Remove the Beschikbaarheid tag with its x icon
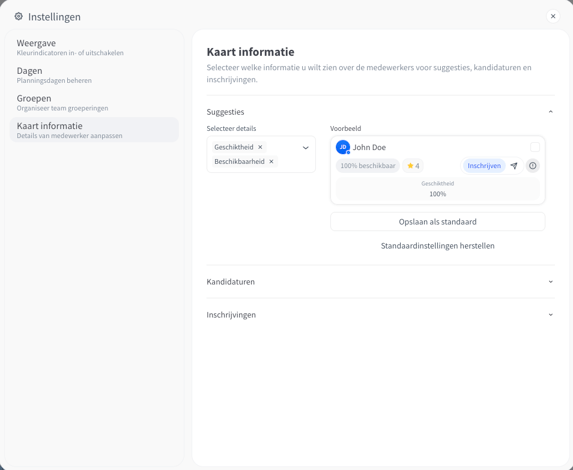The height and width of the screenshot is (470, 573). click(271, 162)
